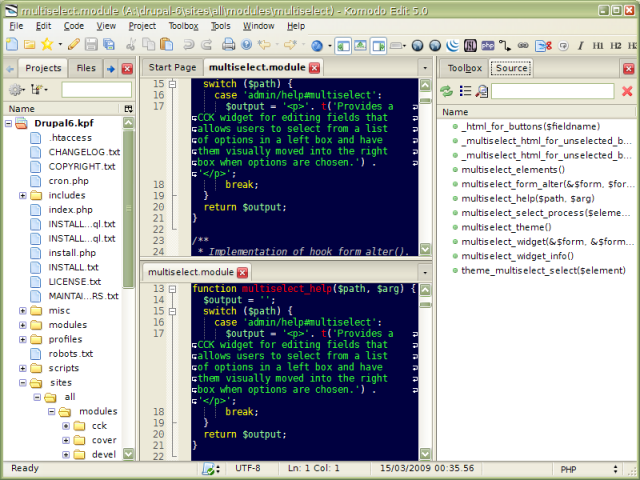Expand the profiles folder
The image size is (640, 480).
tap(22, 340)
